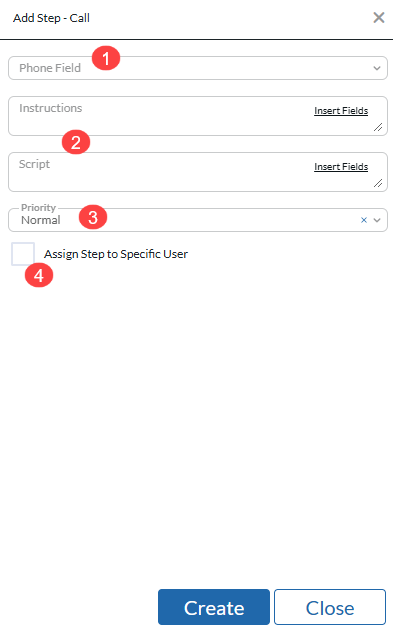Close the Add Step dialog with X icon
This screenshot has height=636, width=393.
378,17
